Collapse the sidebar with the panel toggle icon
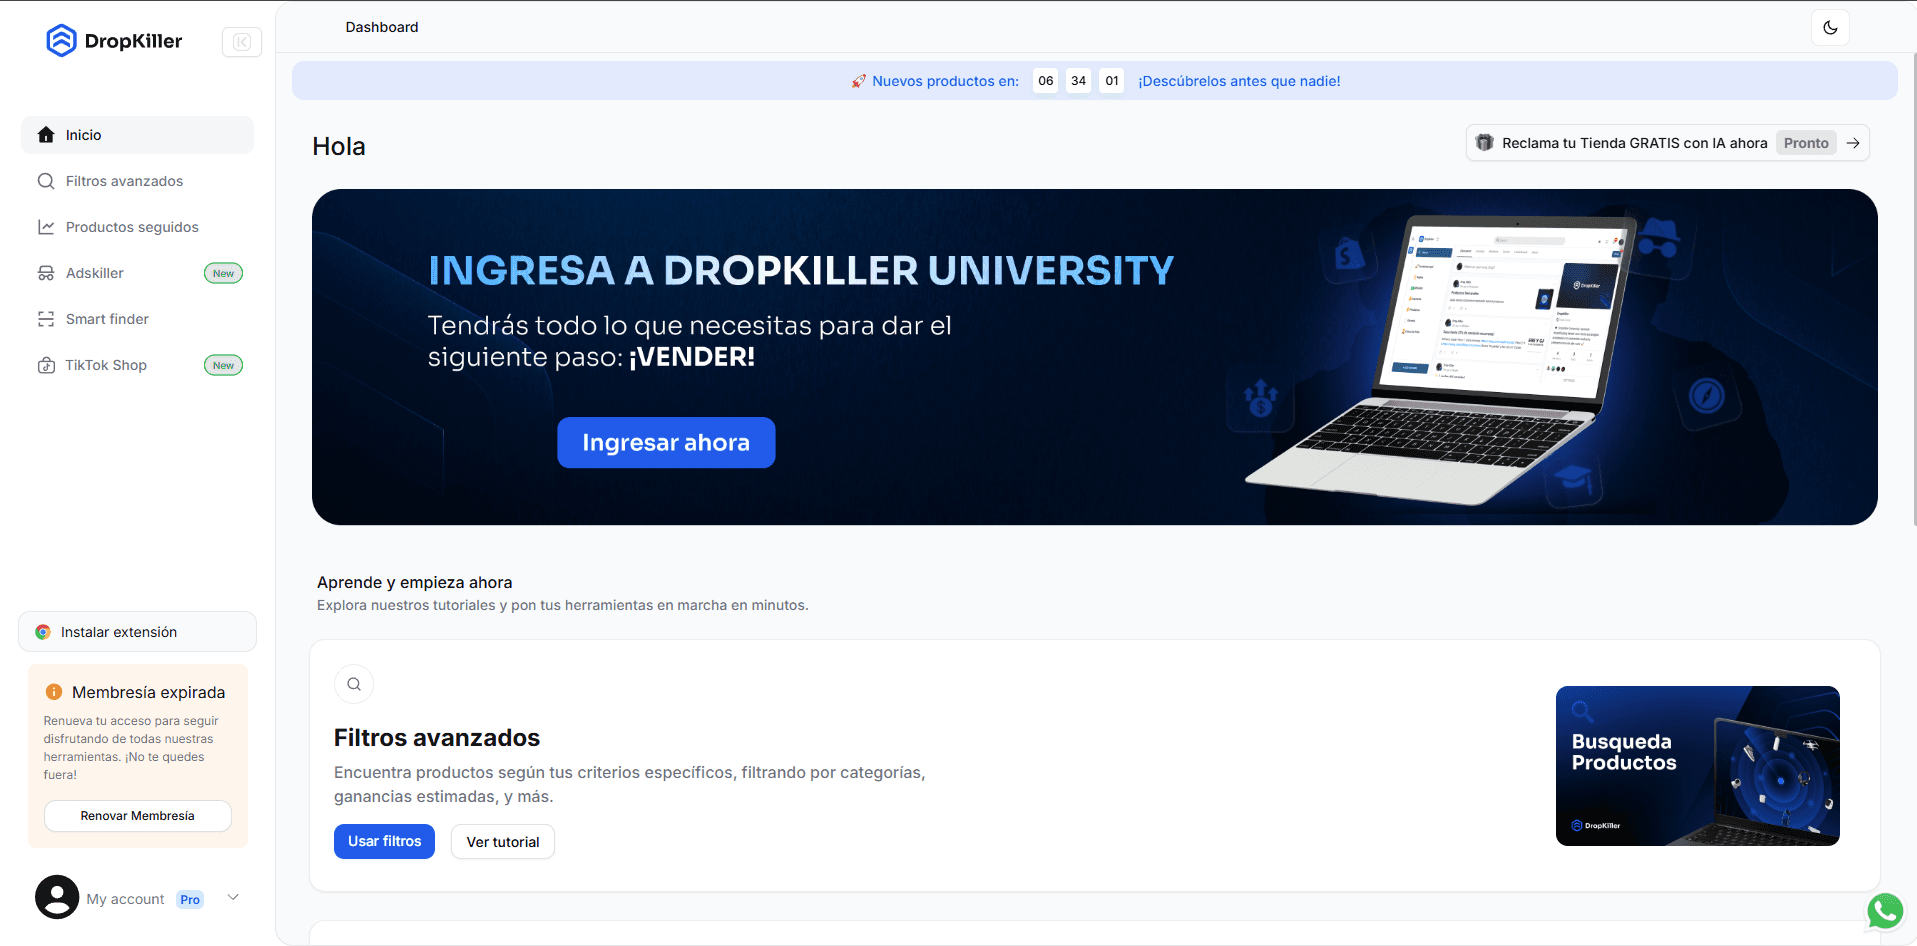The image size is (1917, 946). [x=242, y=42]
